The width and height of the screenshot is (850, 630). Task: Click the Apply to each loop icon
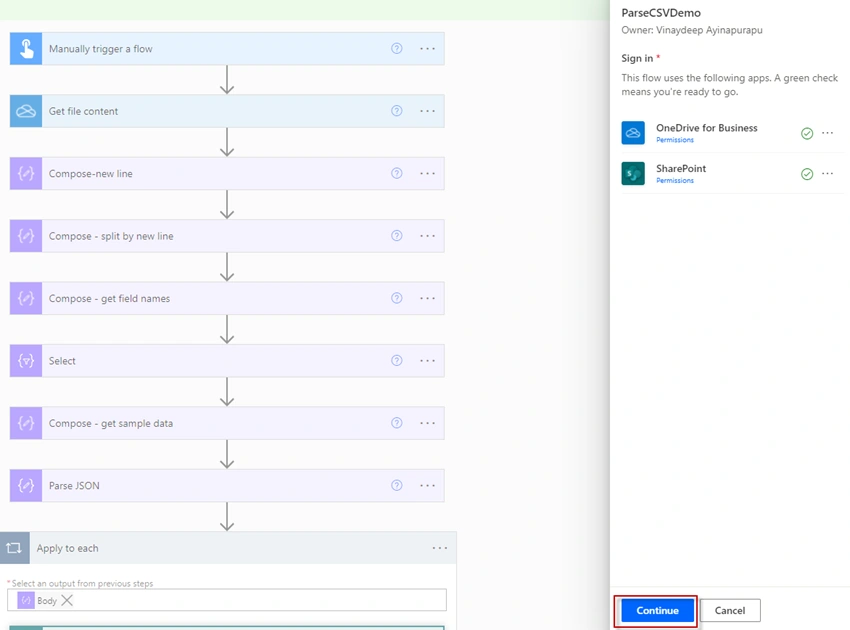coord(15,548)
